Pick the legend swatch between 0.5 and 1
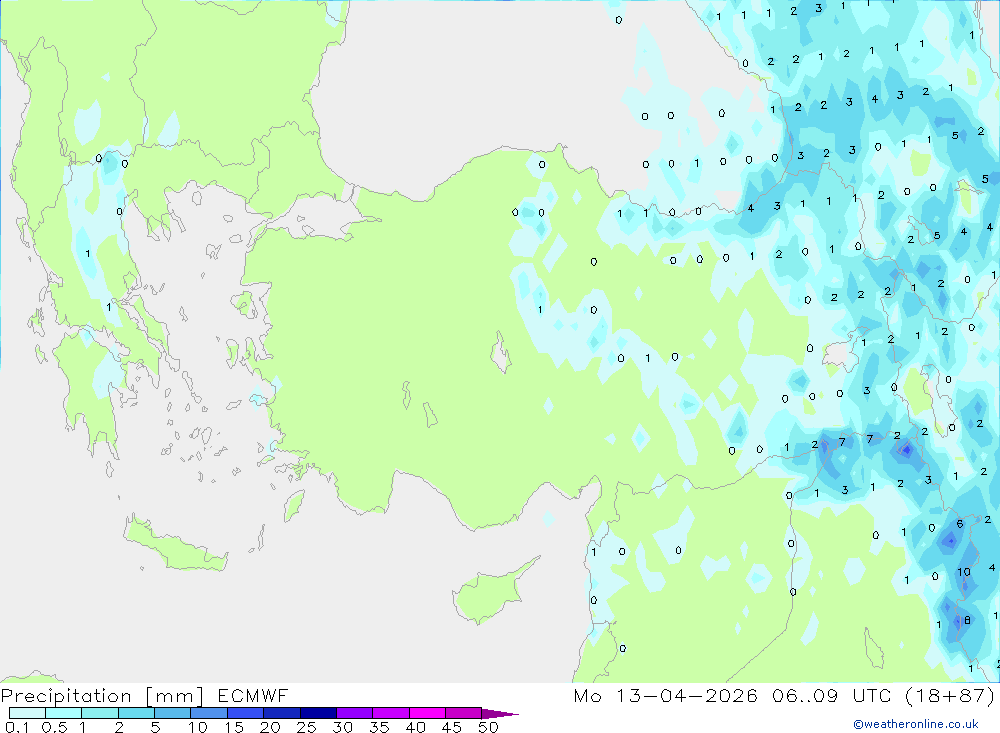The image size is (1000, 733). pos(64,713)
